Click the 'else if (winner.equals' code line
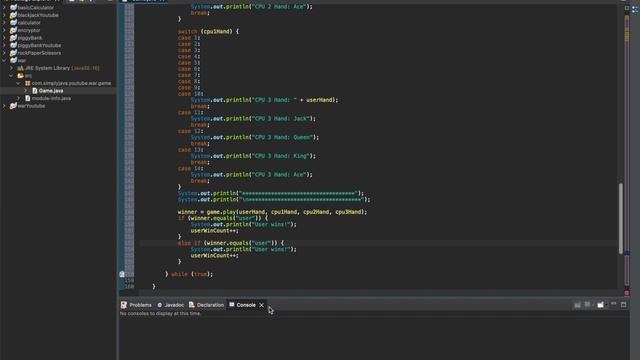 (x=231, y=243)
